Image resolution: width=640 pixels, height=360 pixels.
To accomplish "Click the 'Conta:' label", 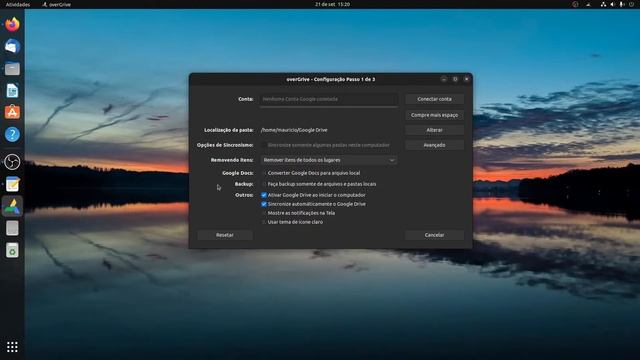I will (246, 99).
